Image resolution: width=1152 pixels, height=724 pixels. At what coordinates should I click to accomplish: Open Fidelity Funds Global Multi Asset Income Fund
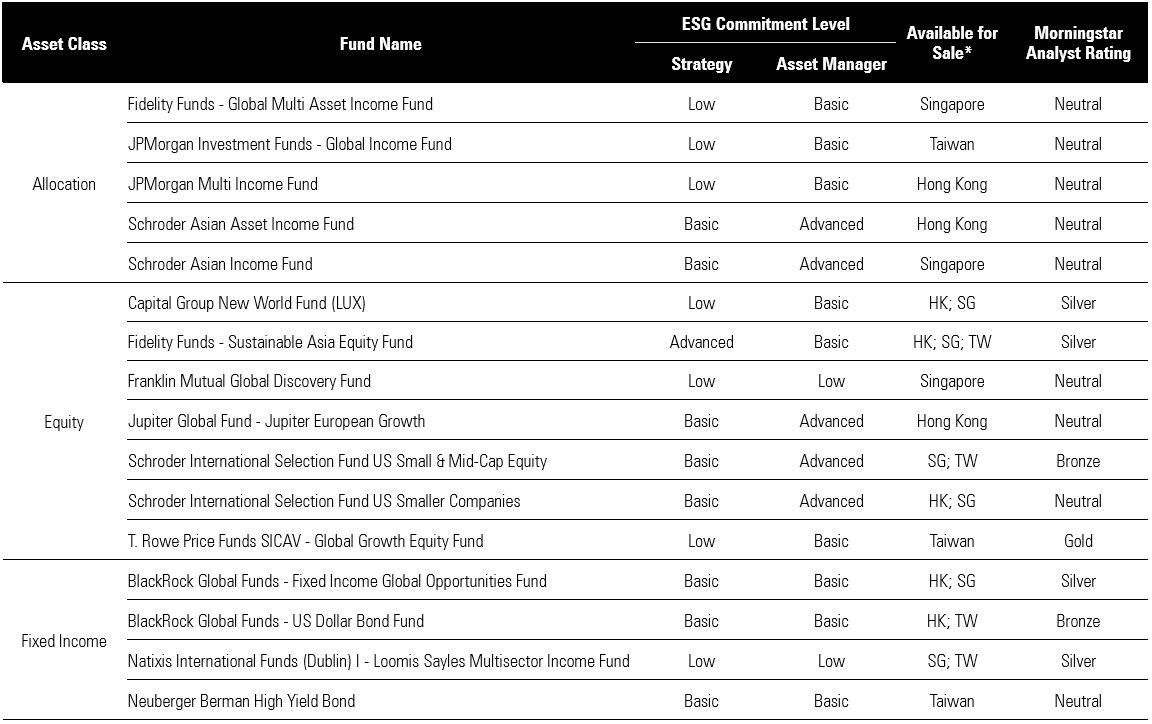pos(280,104)
